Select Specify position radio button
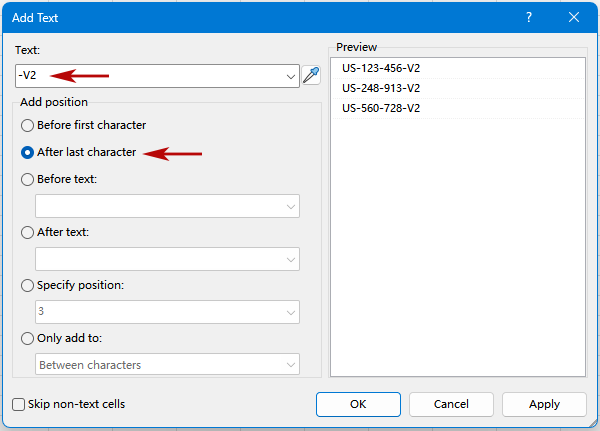 (x=27, y=286)
